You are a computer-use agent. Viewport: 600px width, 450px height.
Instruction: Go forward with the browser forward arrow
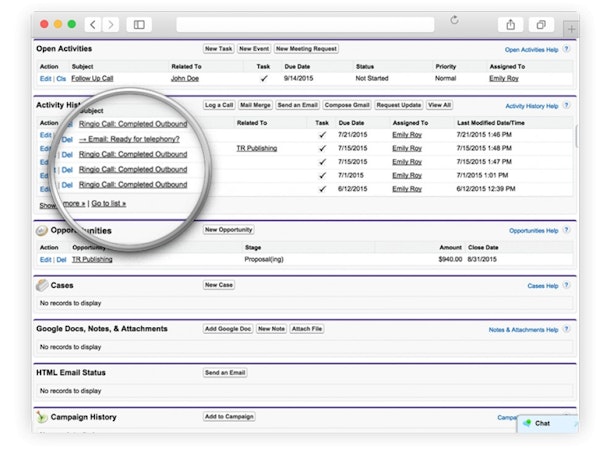111,25
